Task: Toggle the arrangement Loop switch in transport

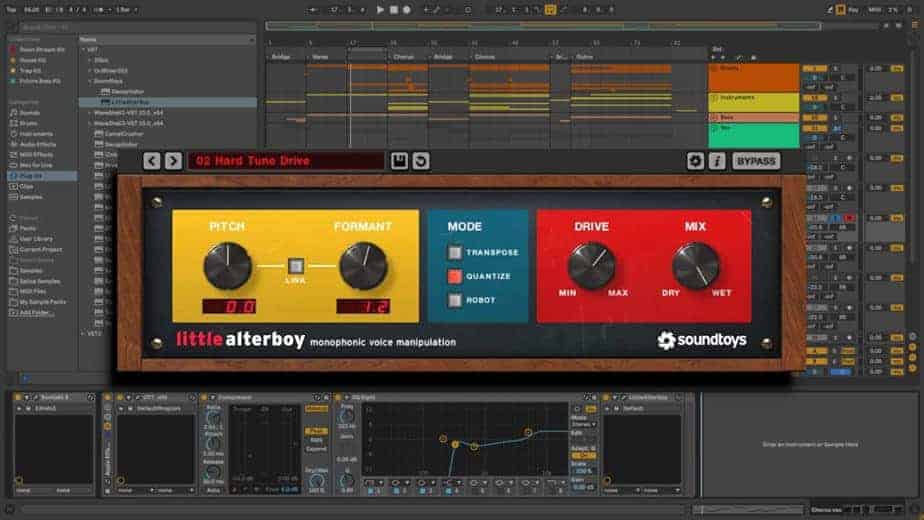Action: coord(550,9)
